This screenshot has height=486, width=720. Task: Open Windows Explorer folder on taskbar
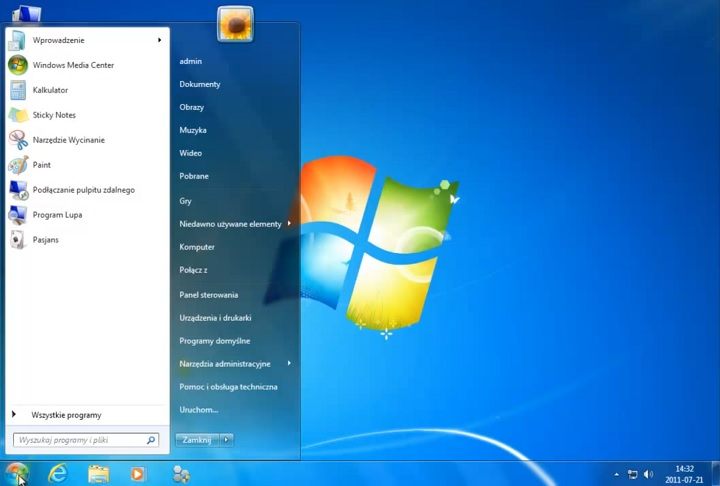99,474
